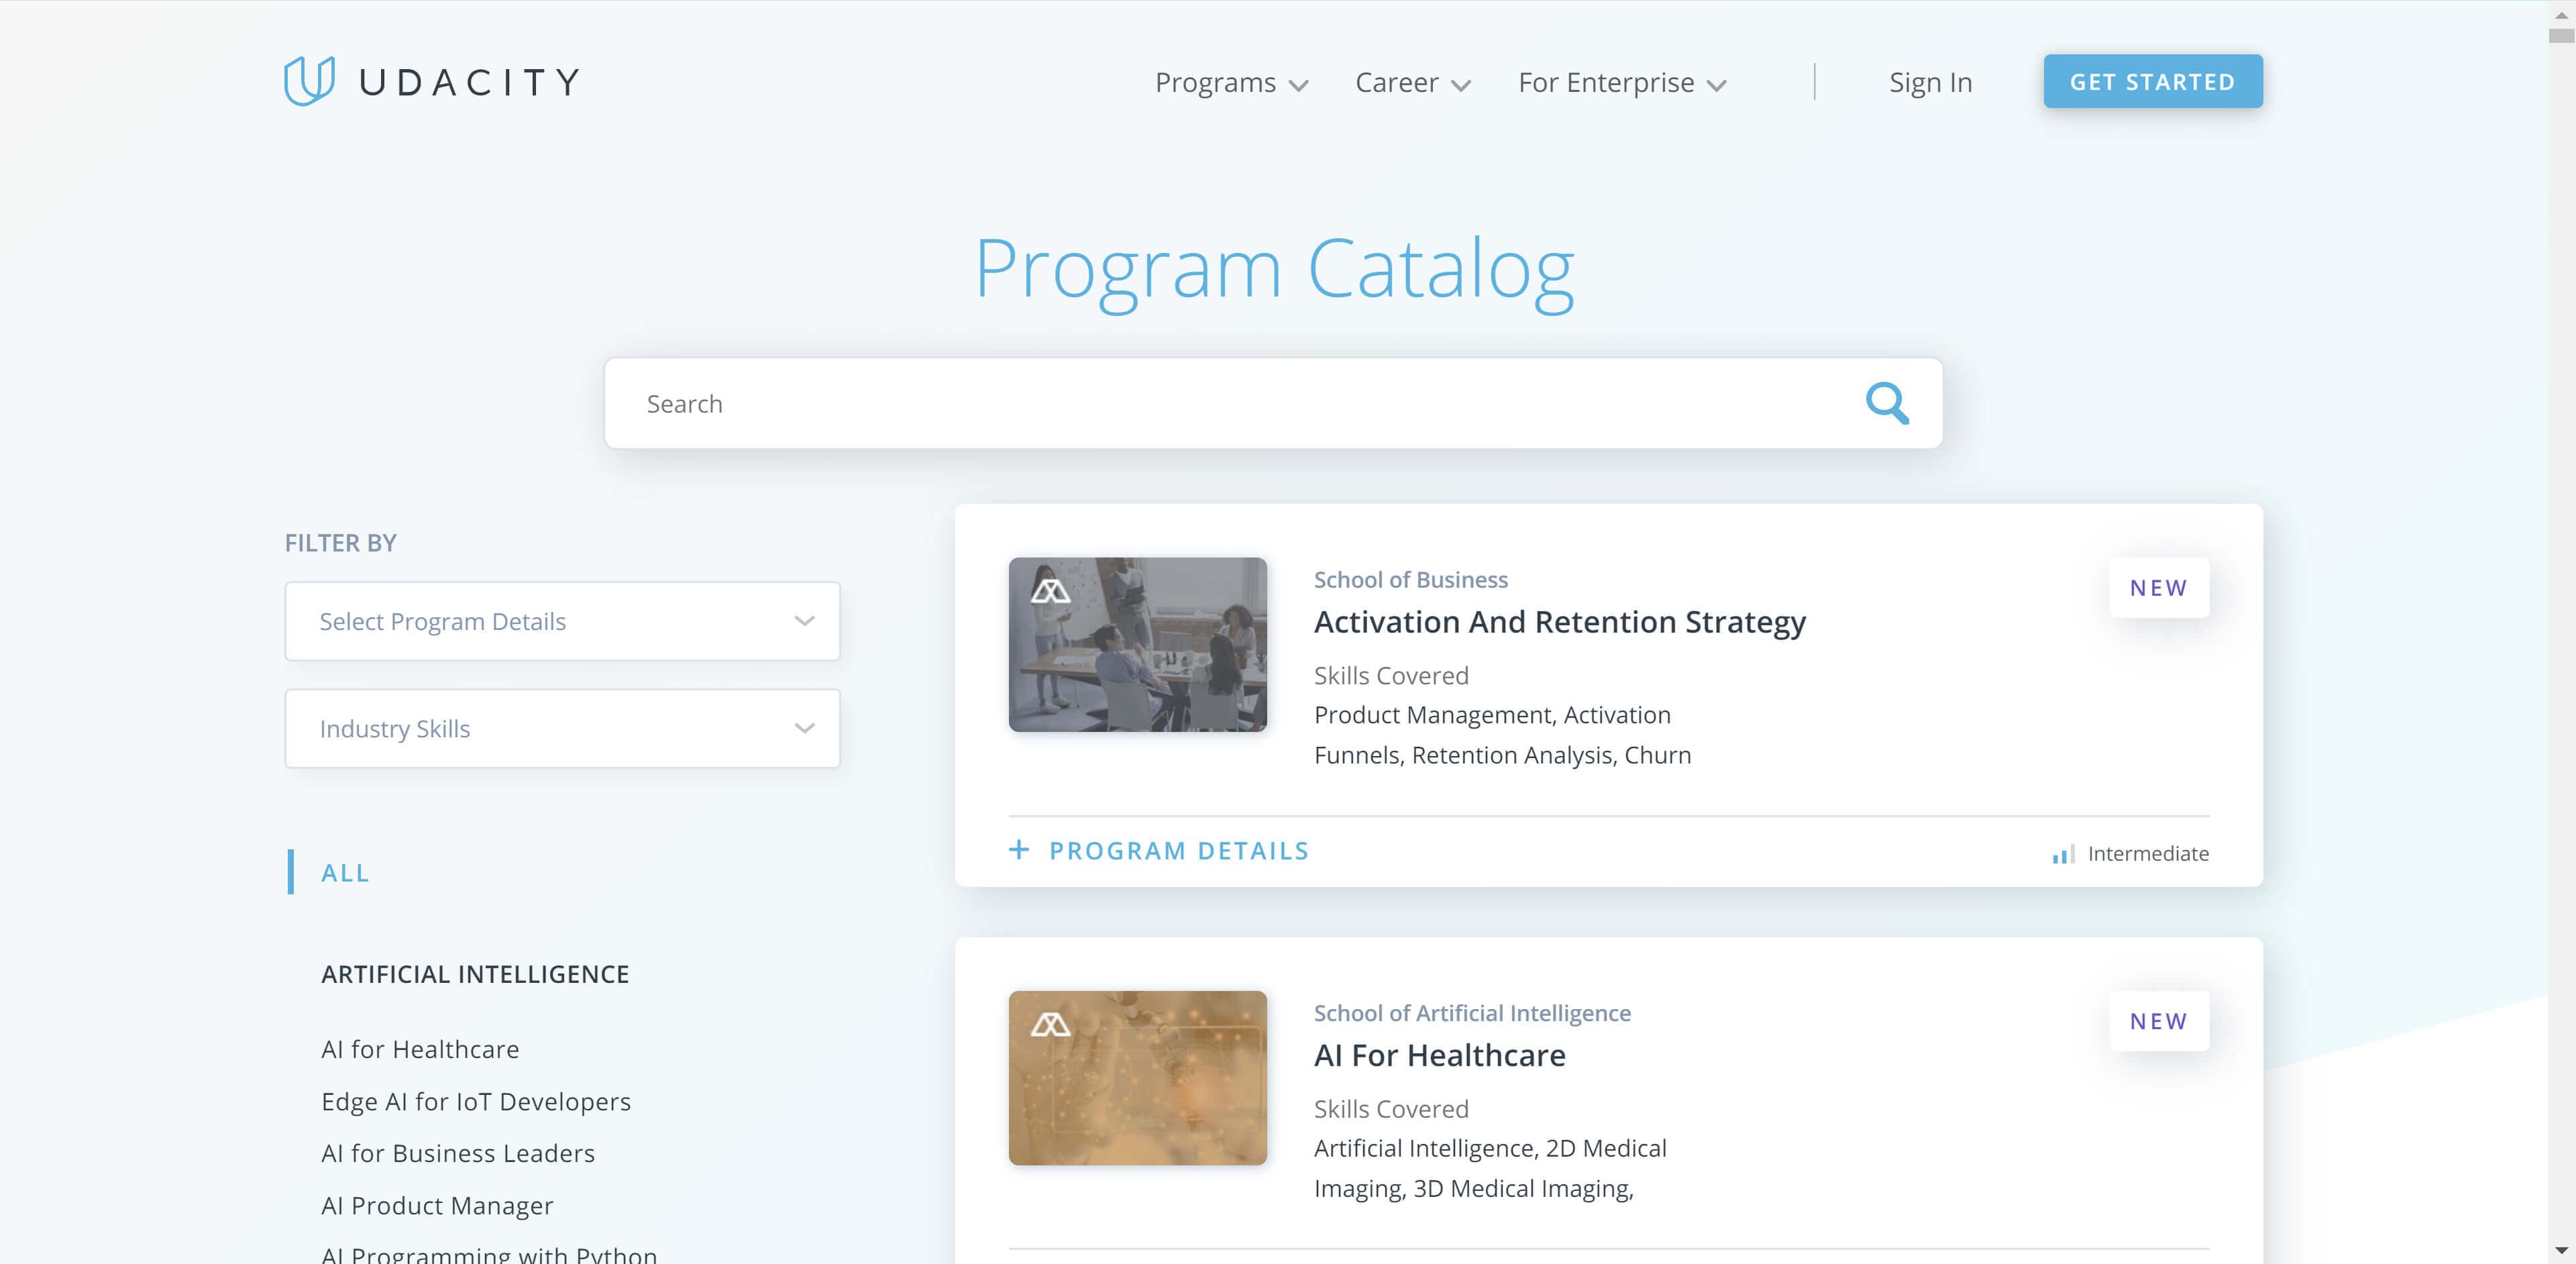
Task: Click the search input field
Action: (x=1273, y=403)
